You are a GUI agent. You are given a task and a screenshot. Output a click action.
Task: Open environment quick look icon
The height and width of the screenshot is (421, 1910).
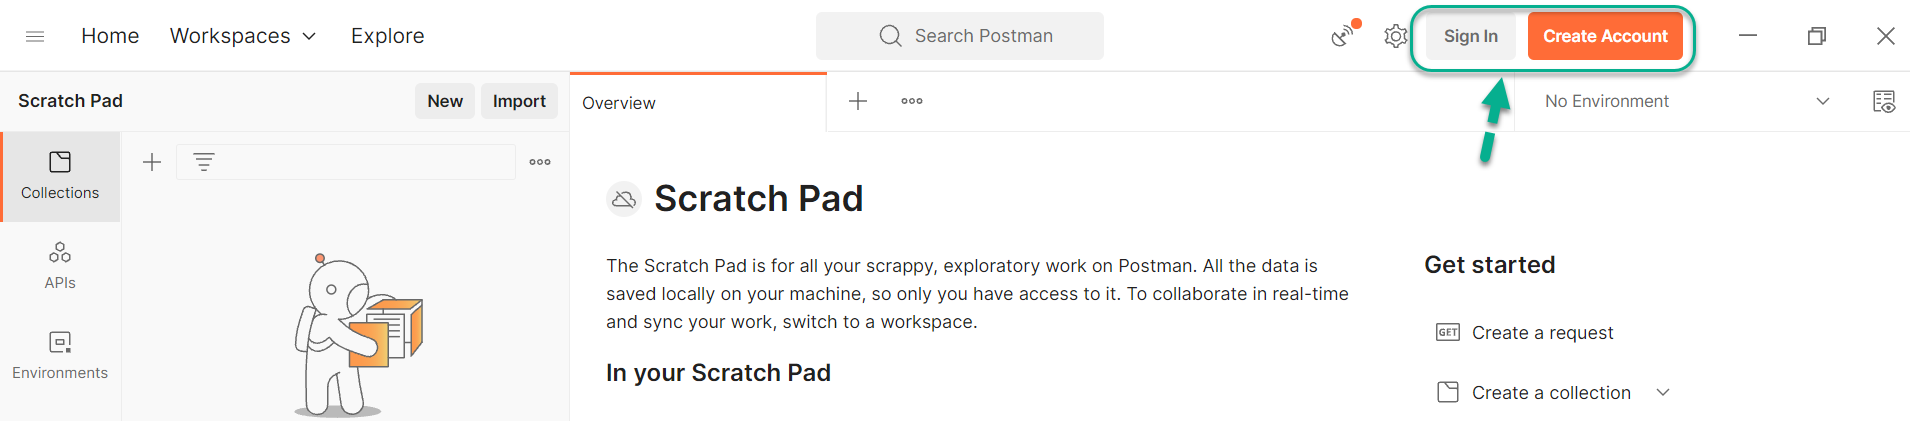(x=1884, y=101)
